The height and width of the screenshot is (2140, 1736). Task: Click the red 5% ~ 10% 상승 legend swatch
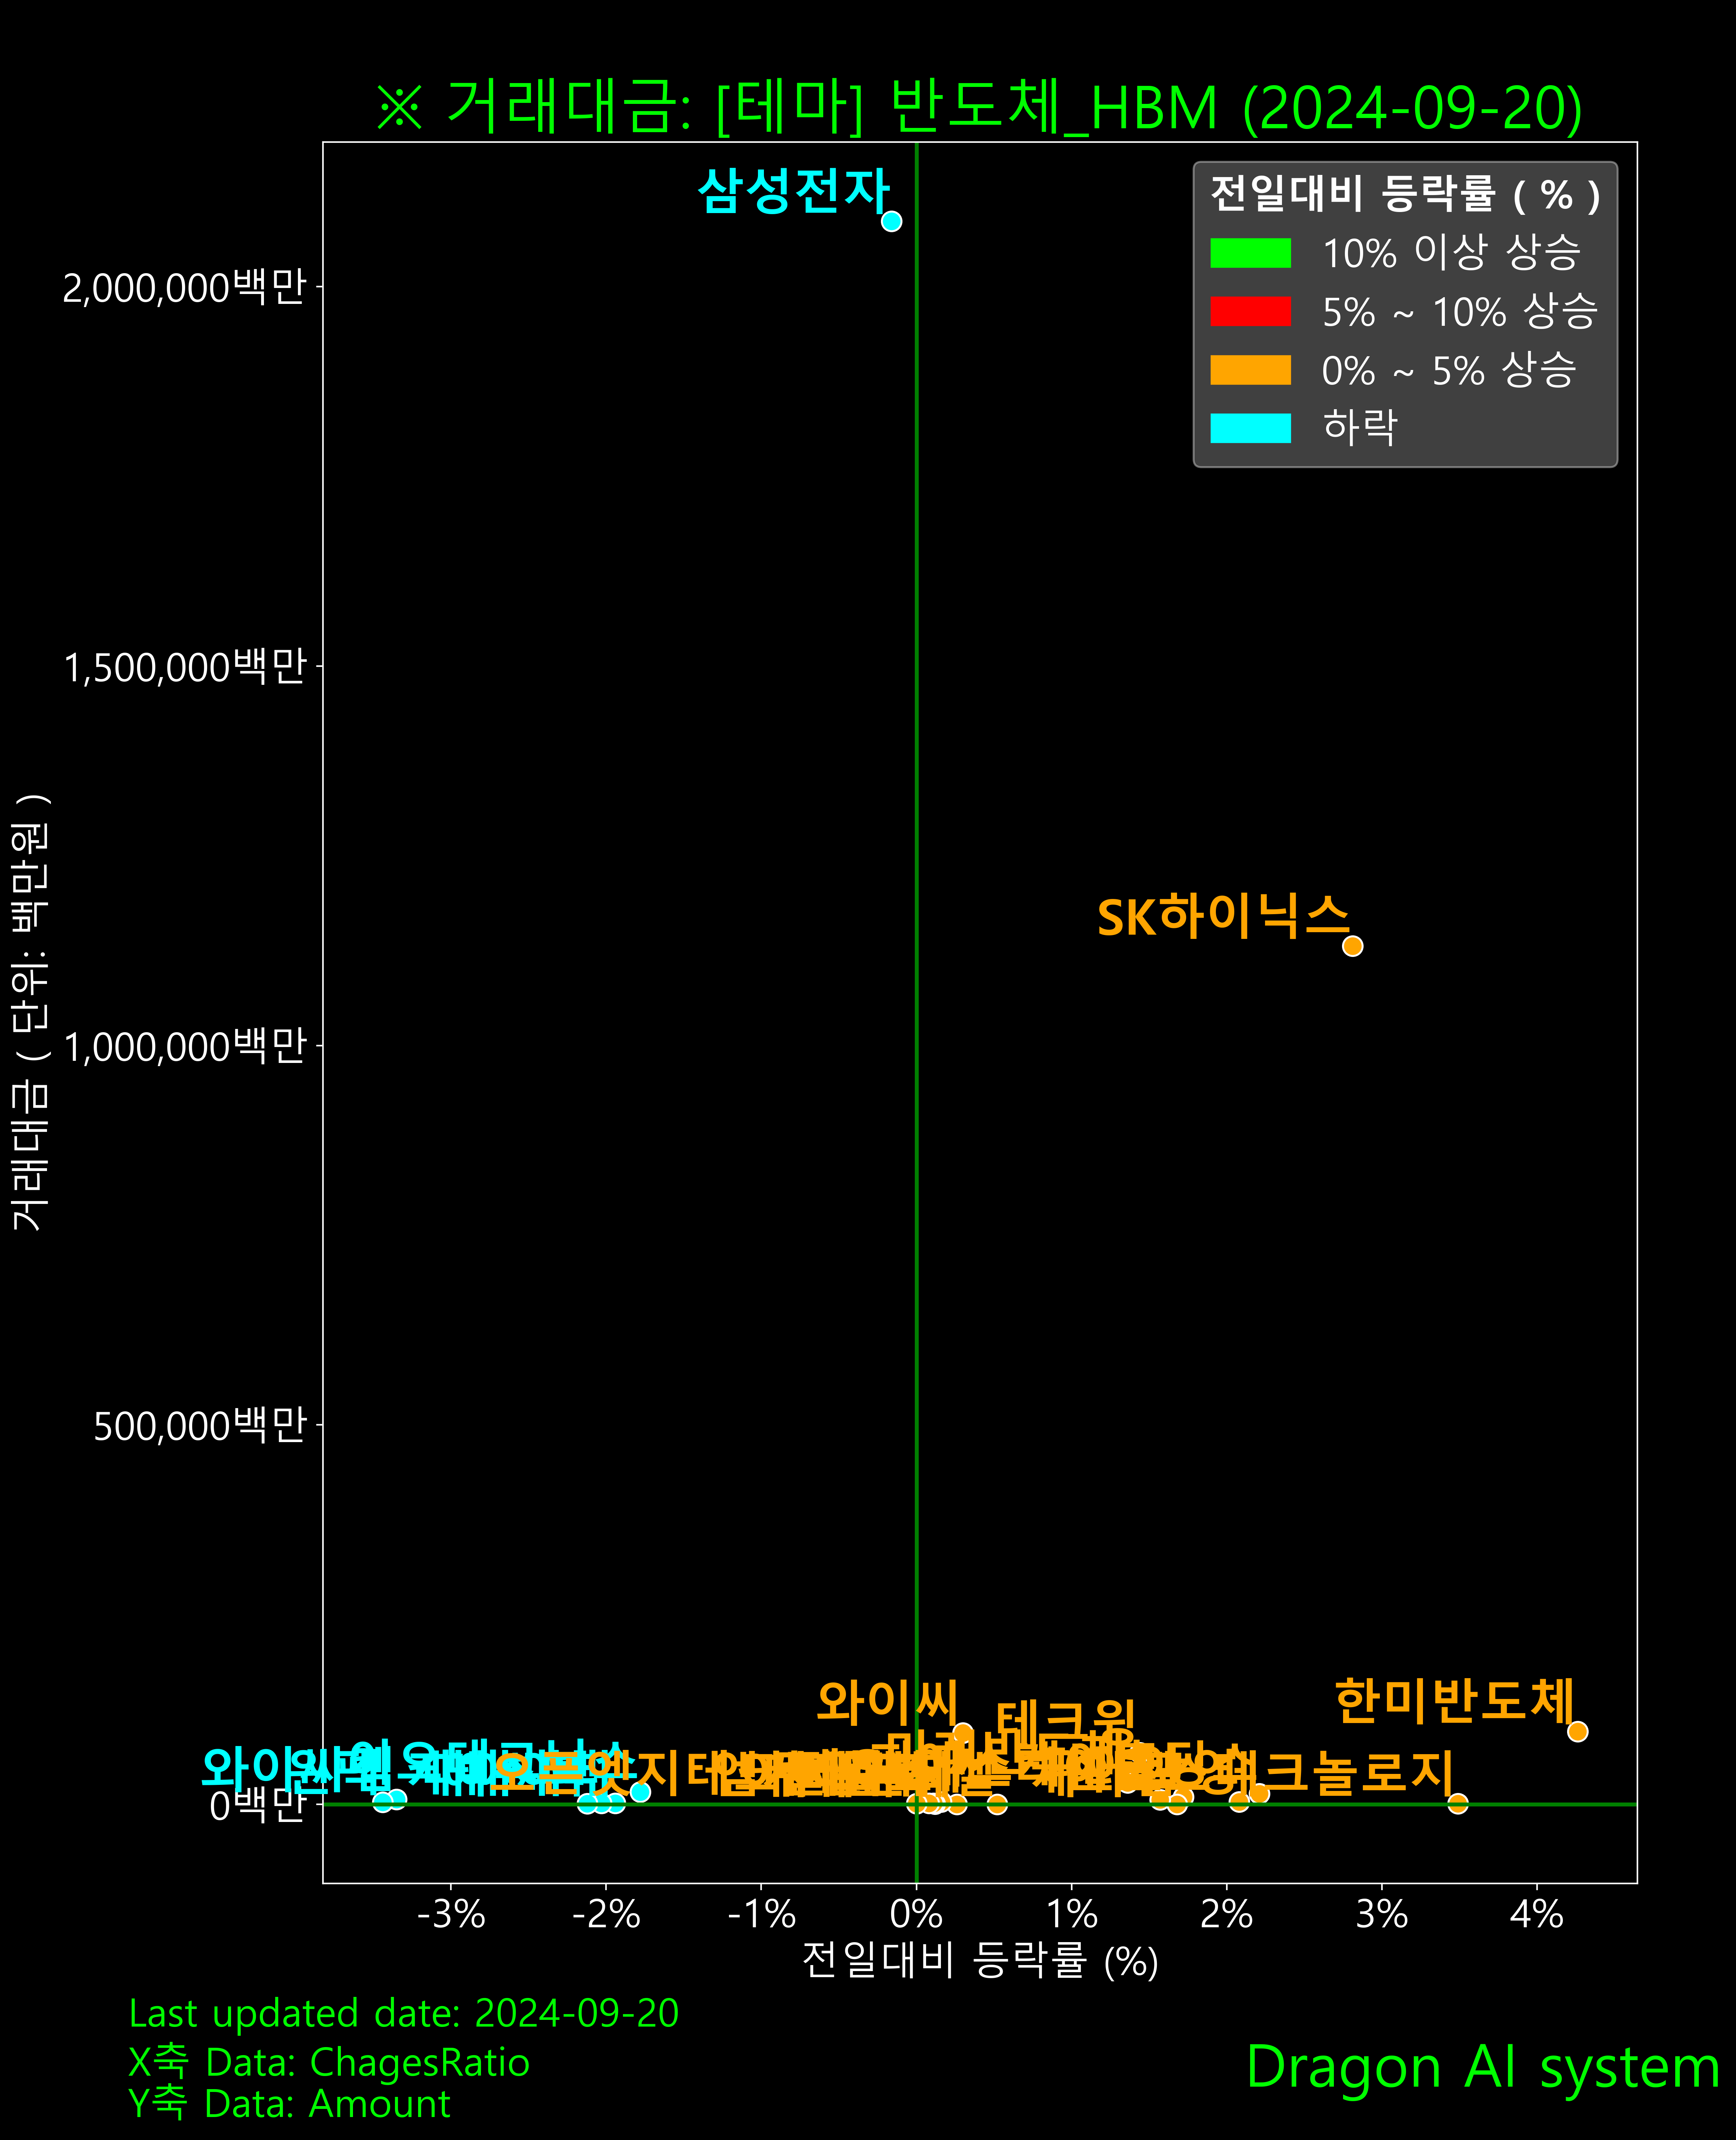1250,311
